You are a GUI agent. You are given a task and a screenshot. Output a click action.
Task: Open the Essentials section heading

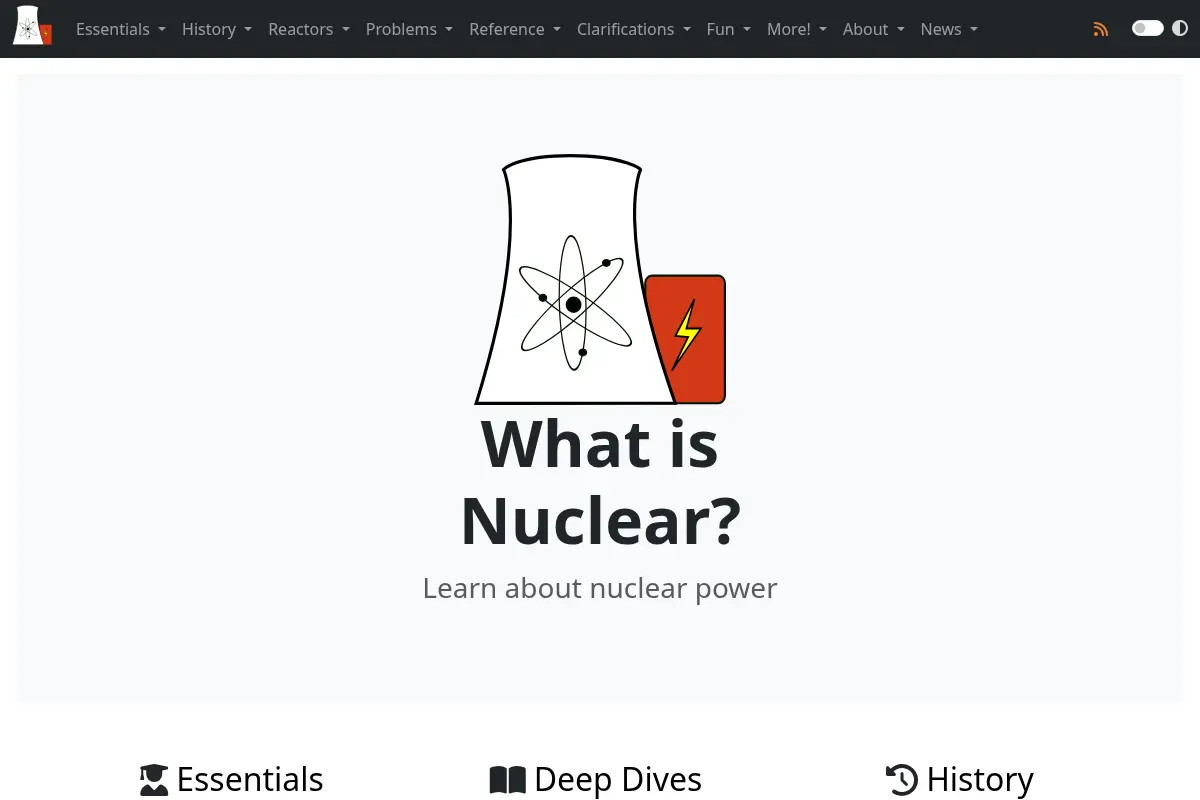250,780
